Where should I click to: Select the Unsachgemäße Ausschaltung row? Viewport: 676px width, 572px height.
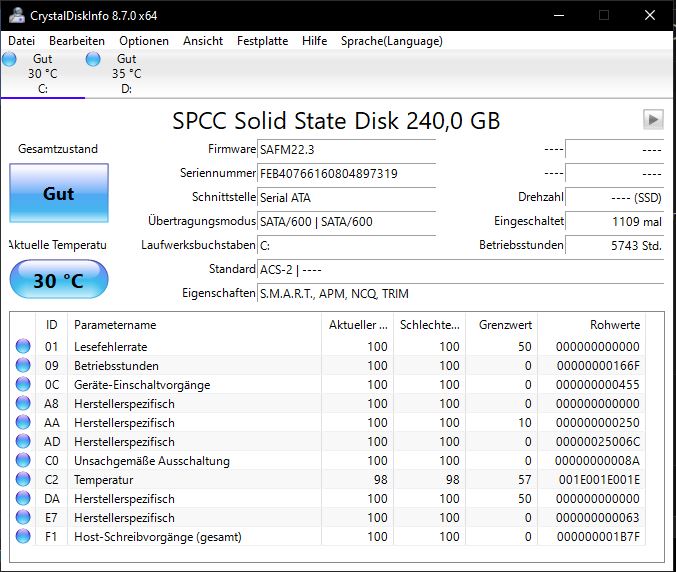(x=150, y=461)
